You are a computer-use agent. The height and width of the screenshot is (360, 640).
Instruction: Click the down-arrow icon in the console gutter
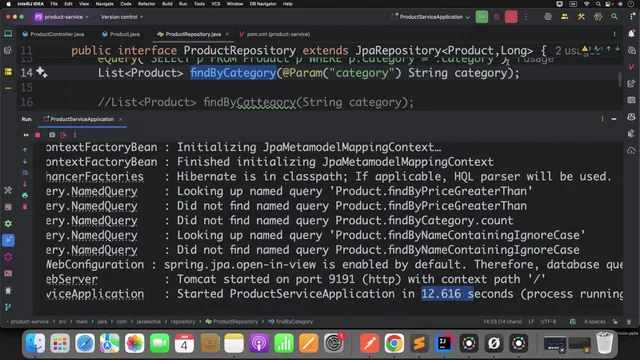(25, 162)
